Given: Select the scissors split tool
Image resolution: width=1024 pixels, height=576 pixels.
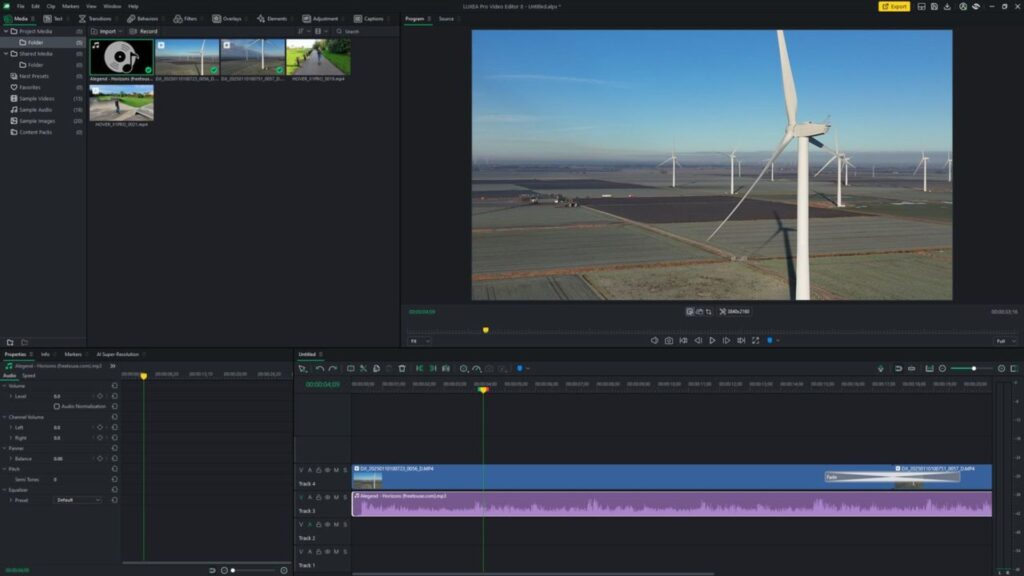Looking at the screenshot, I should click(x=363, y=369).
